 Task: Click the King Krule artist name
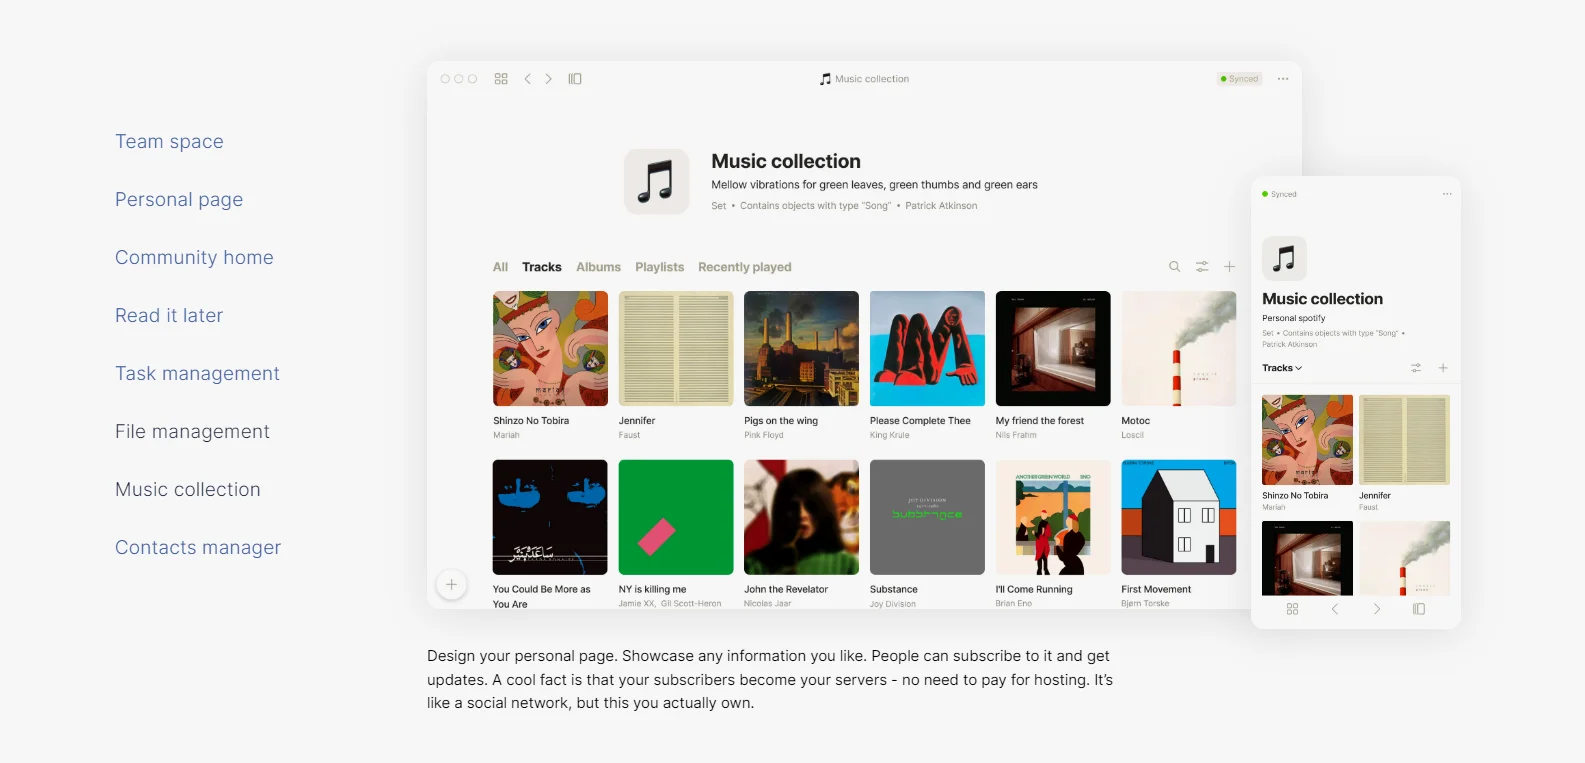tap(890, 435)
